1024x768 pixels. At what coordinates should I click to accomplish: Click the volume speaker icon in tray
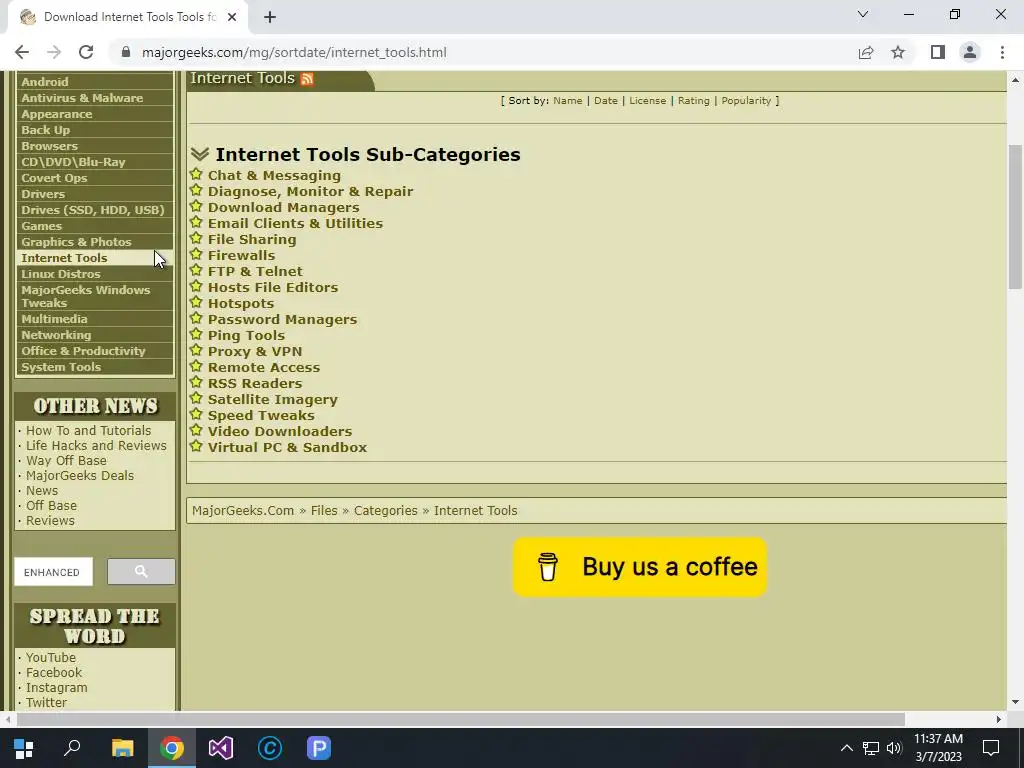click(x=894, y=748)
